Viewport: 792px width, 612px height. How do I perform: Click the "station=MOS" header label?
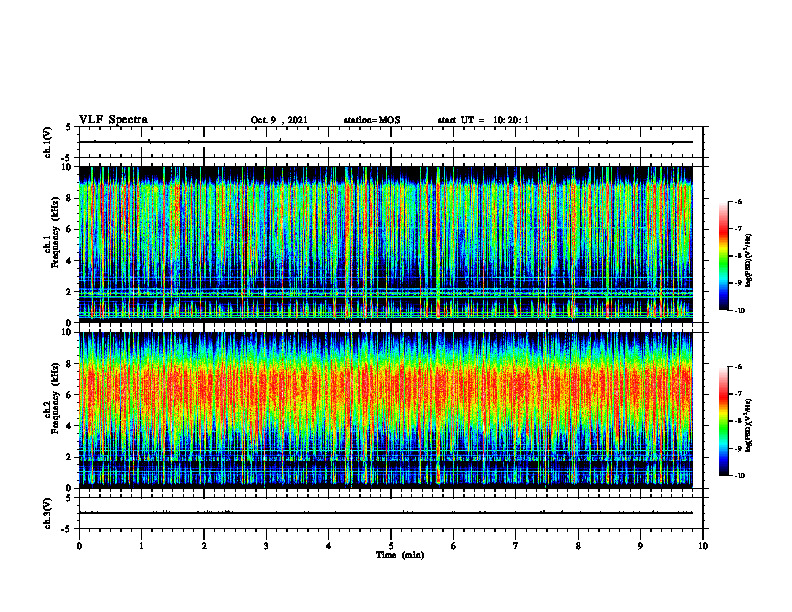(372, 120)
